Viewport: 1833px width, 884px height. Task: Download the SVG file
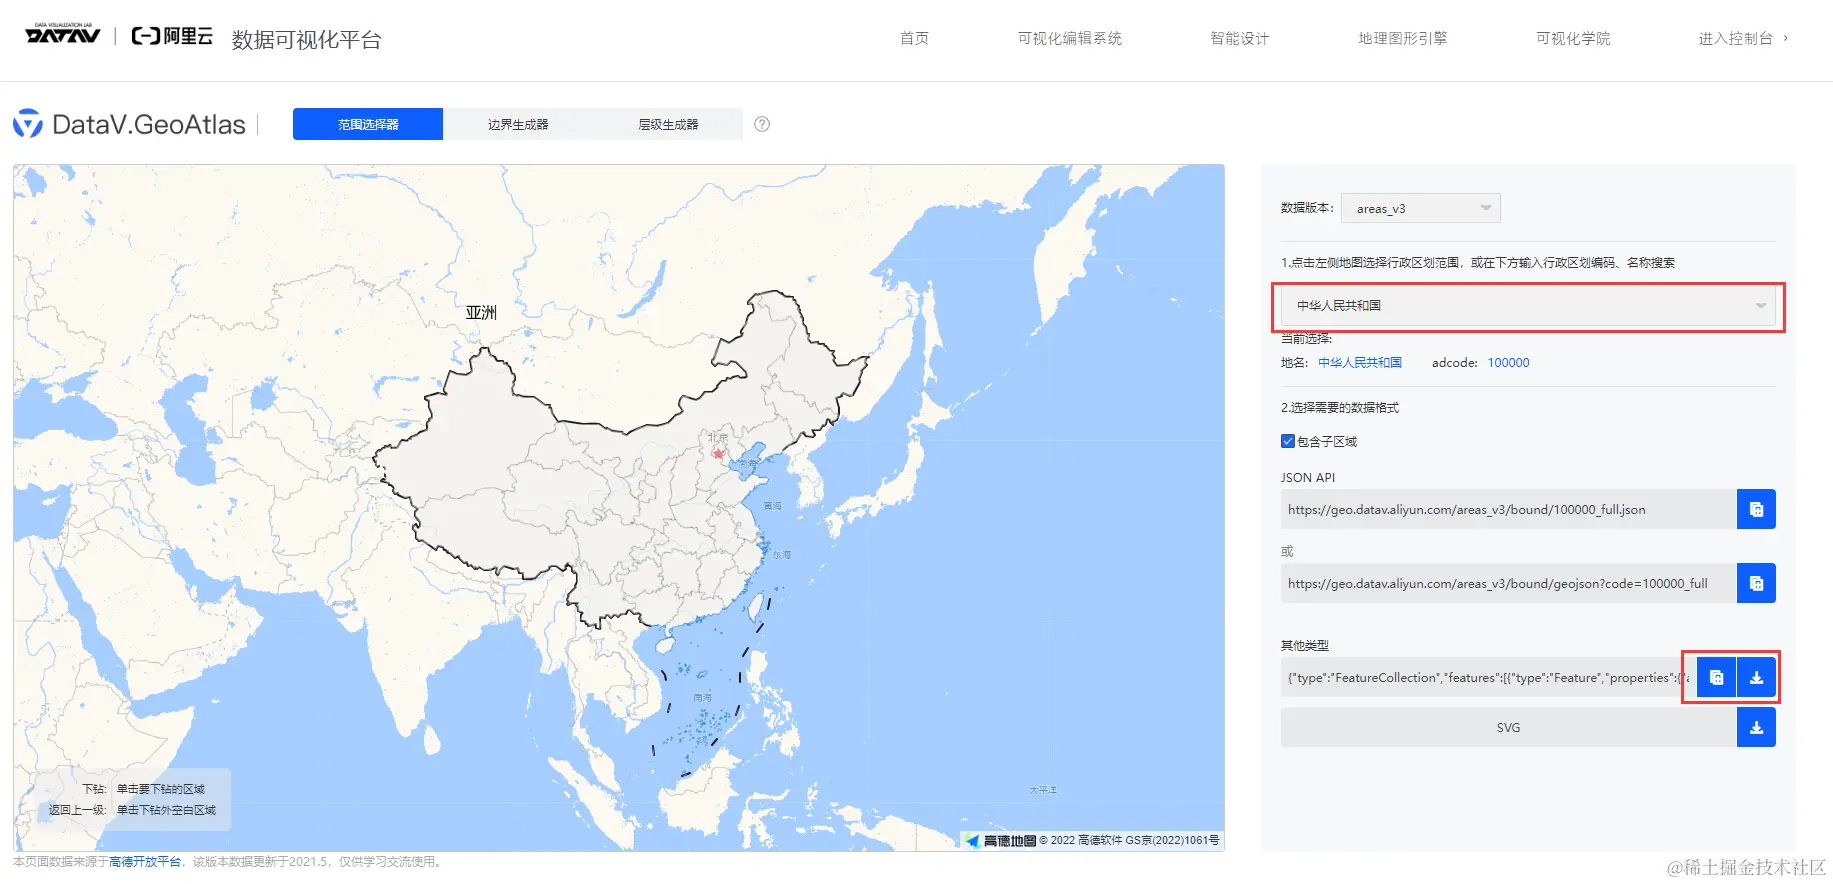click(1756, 727)
